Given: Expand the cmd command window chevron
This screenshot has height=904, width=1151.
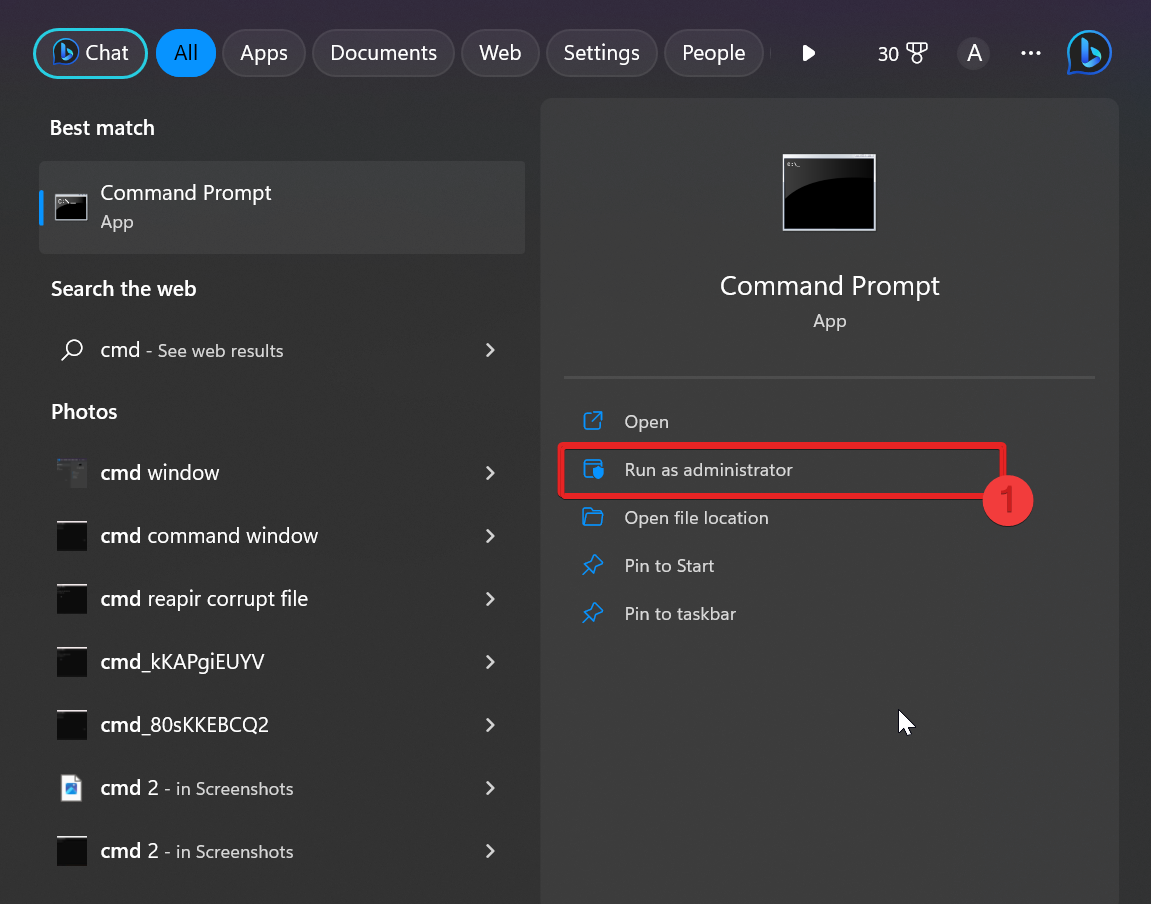Looking at the screenshot, I should [x=490, y=536].
